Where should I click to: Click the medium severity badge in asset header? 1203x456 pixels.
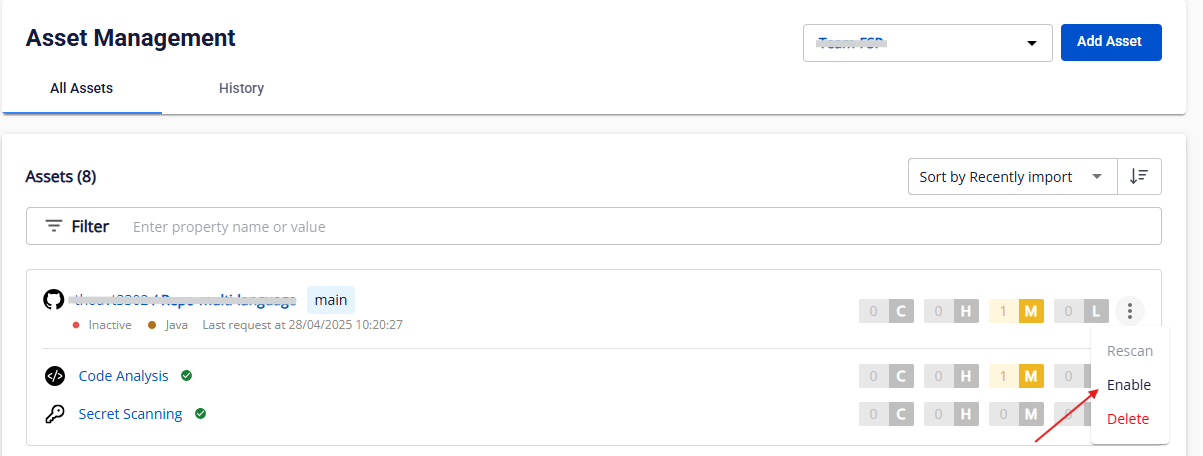1016,311
